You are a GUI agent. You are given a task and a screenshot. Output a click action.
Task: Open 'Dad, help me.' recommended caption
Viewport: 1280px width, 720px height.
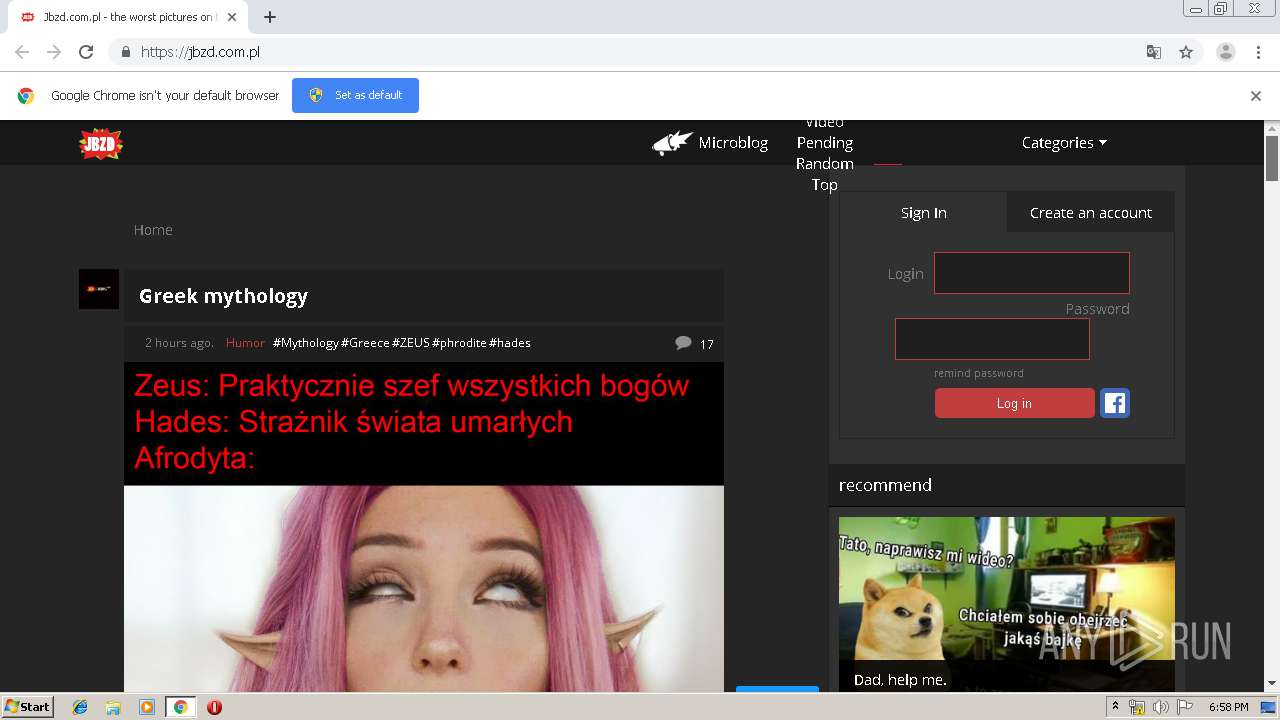[900, 680]
